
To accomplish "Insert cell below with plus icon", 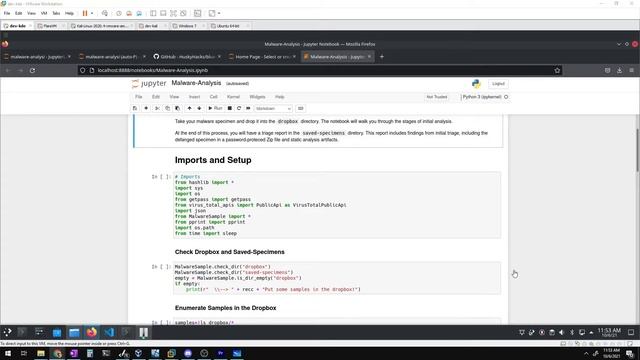I will coord(146,109).
